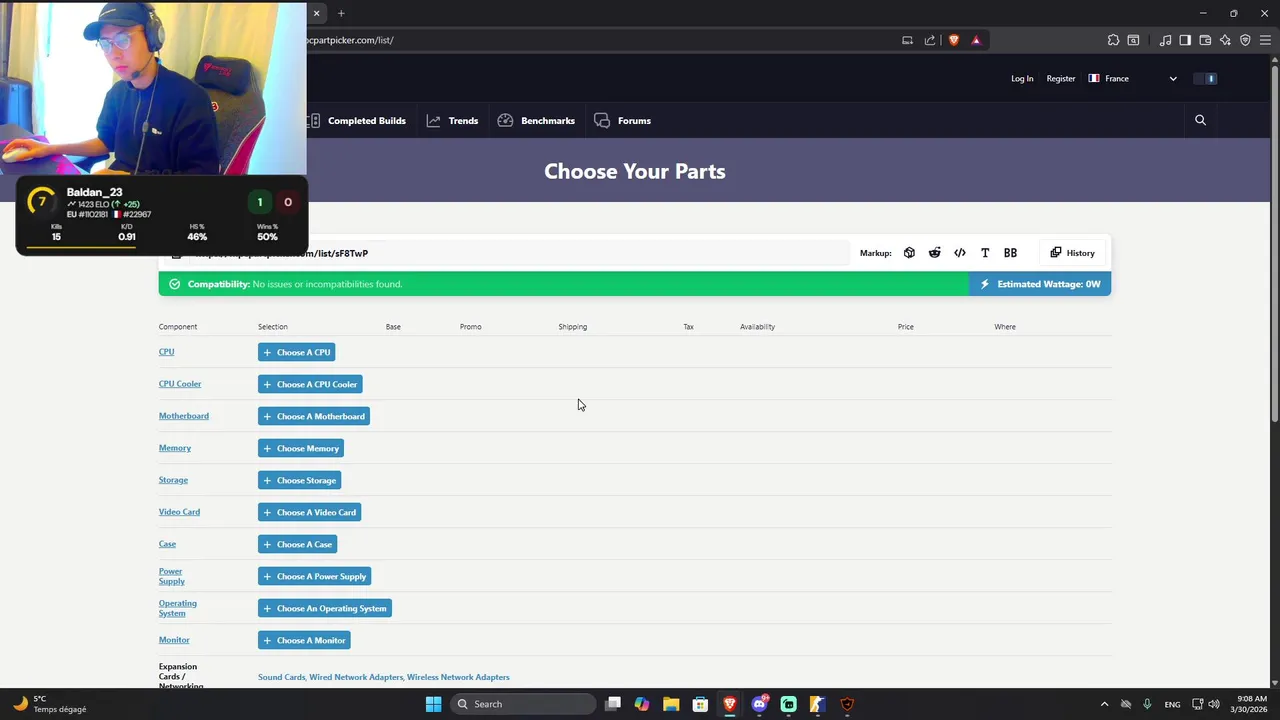The height and width of the screenshot is (720, 1280).
Task: Click the Windows taskbar Search box
Action: pyautogui.click(x=522, y=704)
